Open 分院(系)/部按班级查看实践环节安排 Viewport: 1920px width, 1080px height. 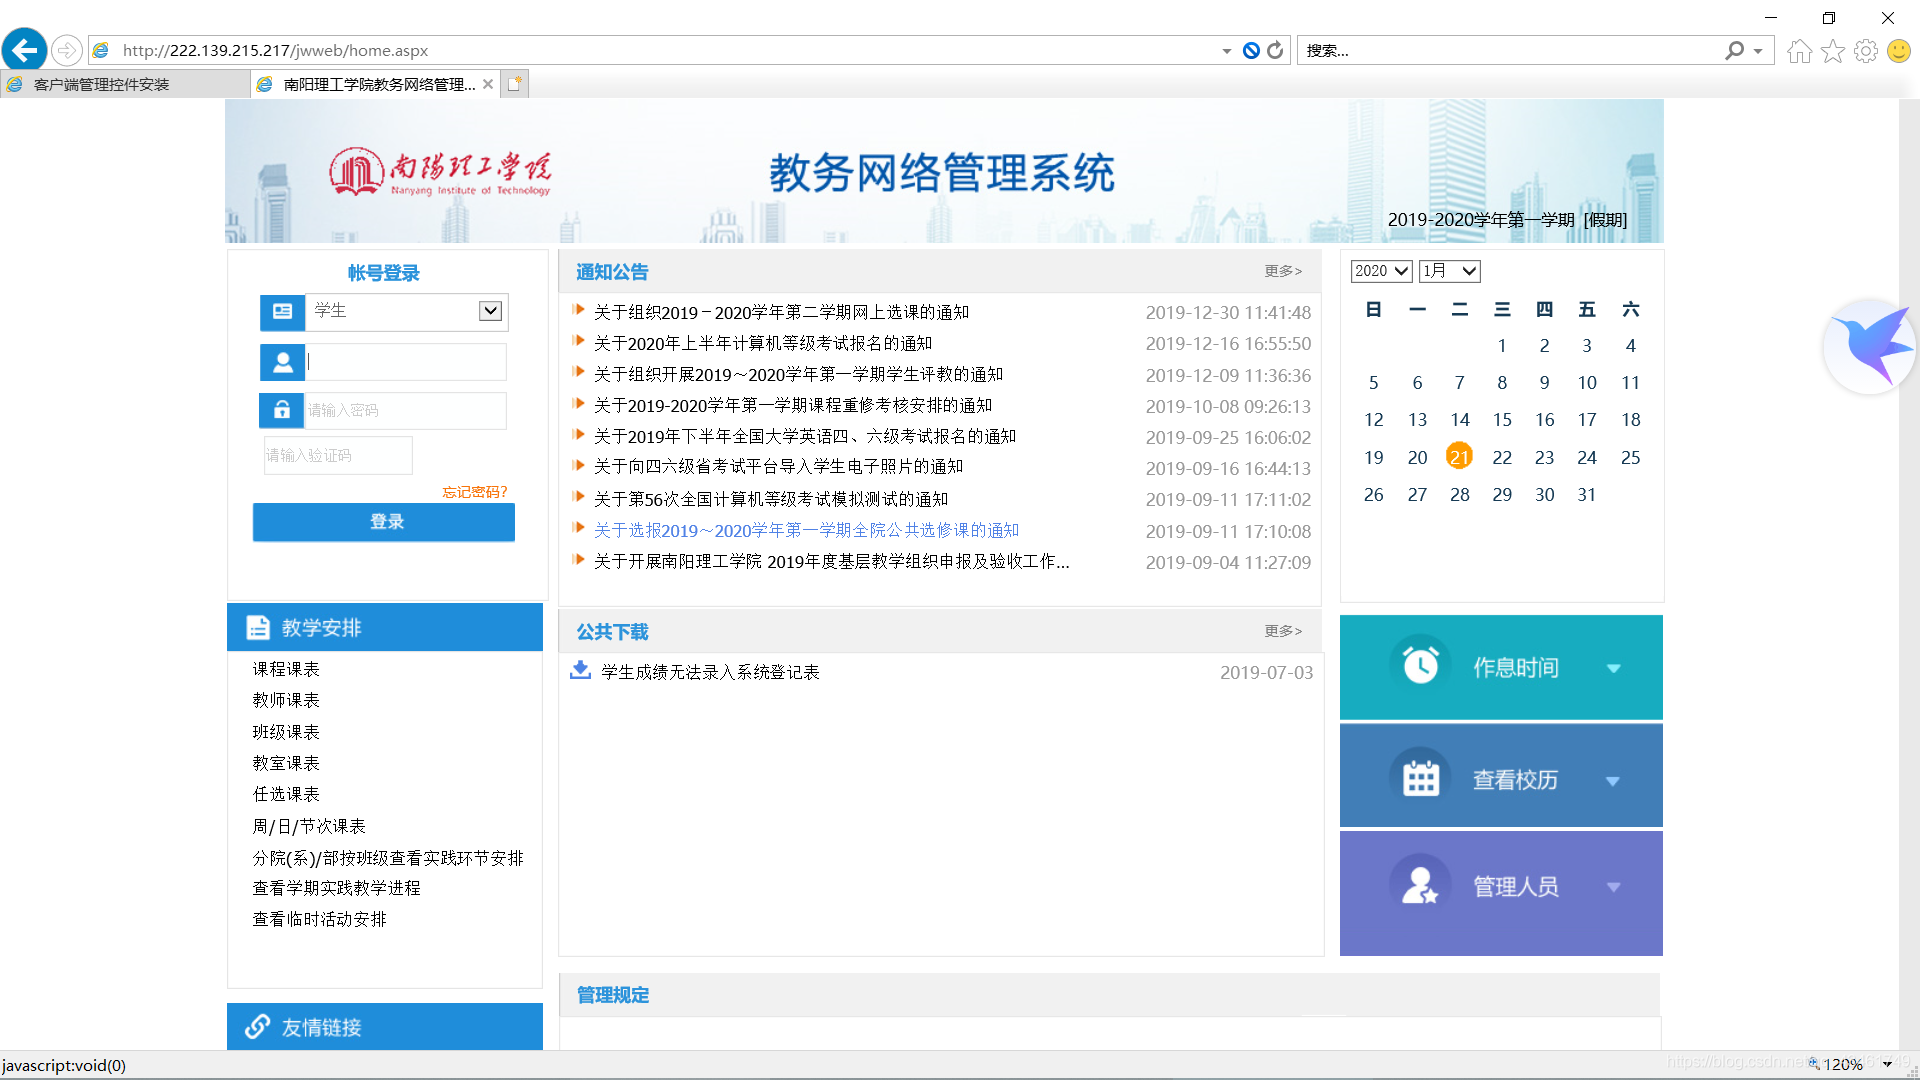coord(388,858)
